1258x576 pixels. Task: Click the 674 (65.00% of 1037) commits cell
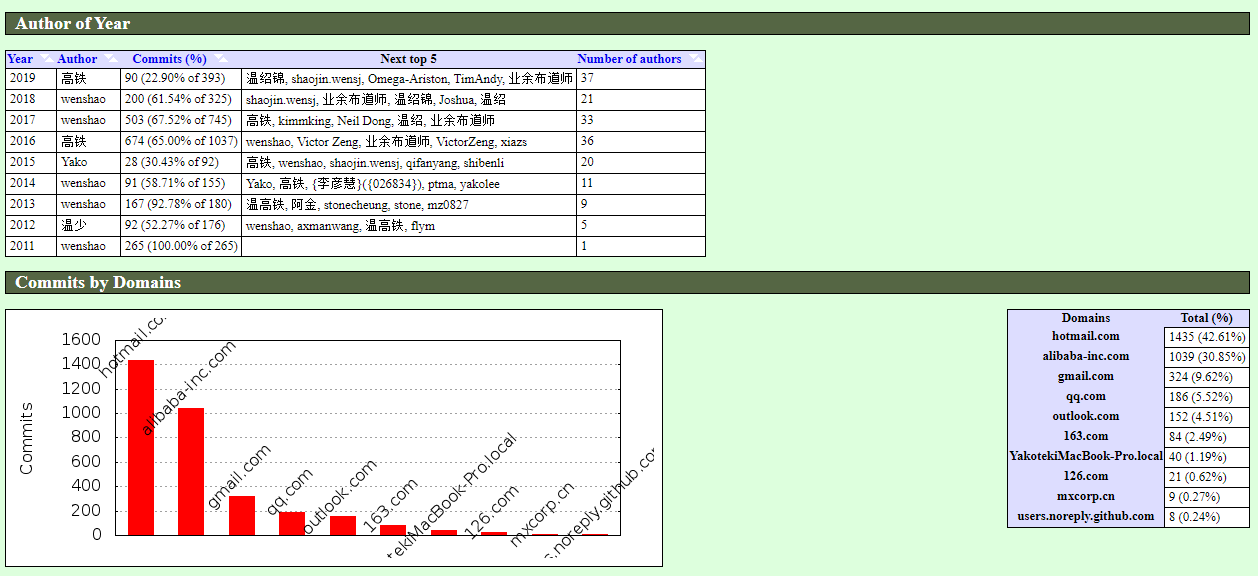[x=181, y=141]
